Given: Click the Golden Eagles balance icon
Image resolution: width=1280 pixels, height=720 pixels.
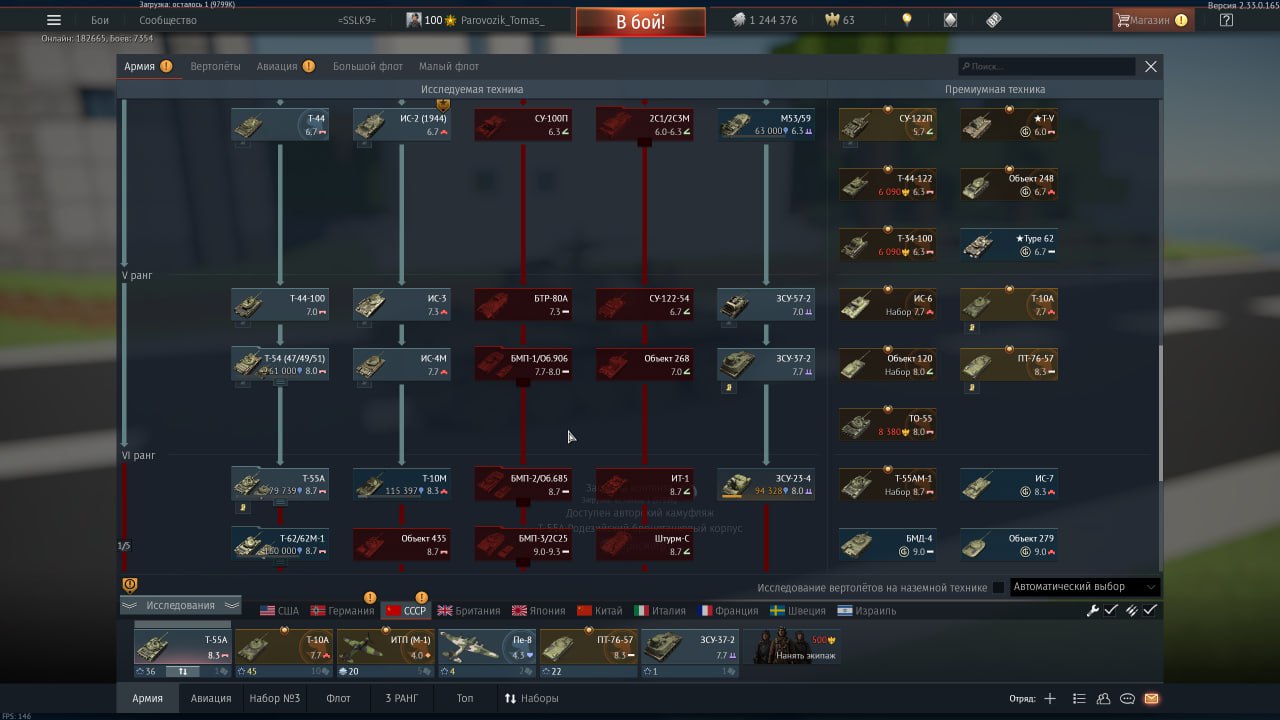Looking at the screenshot, I should tap(831, 20).
